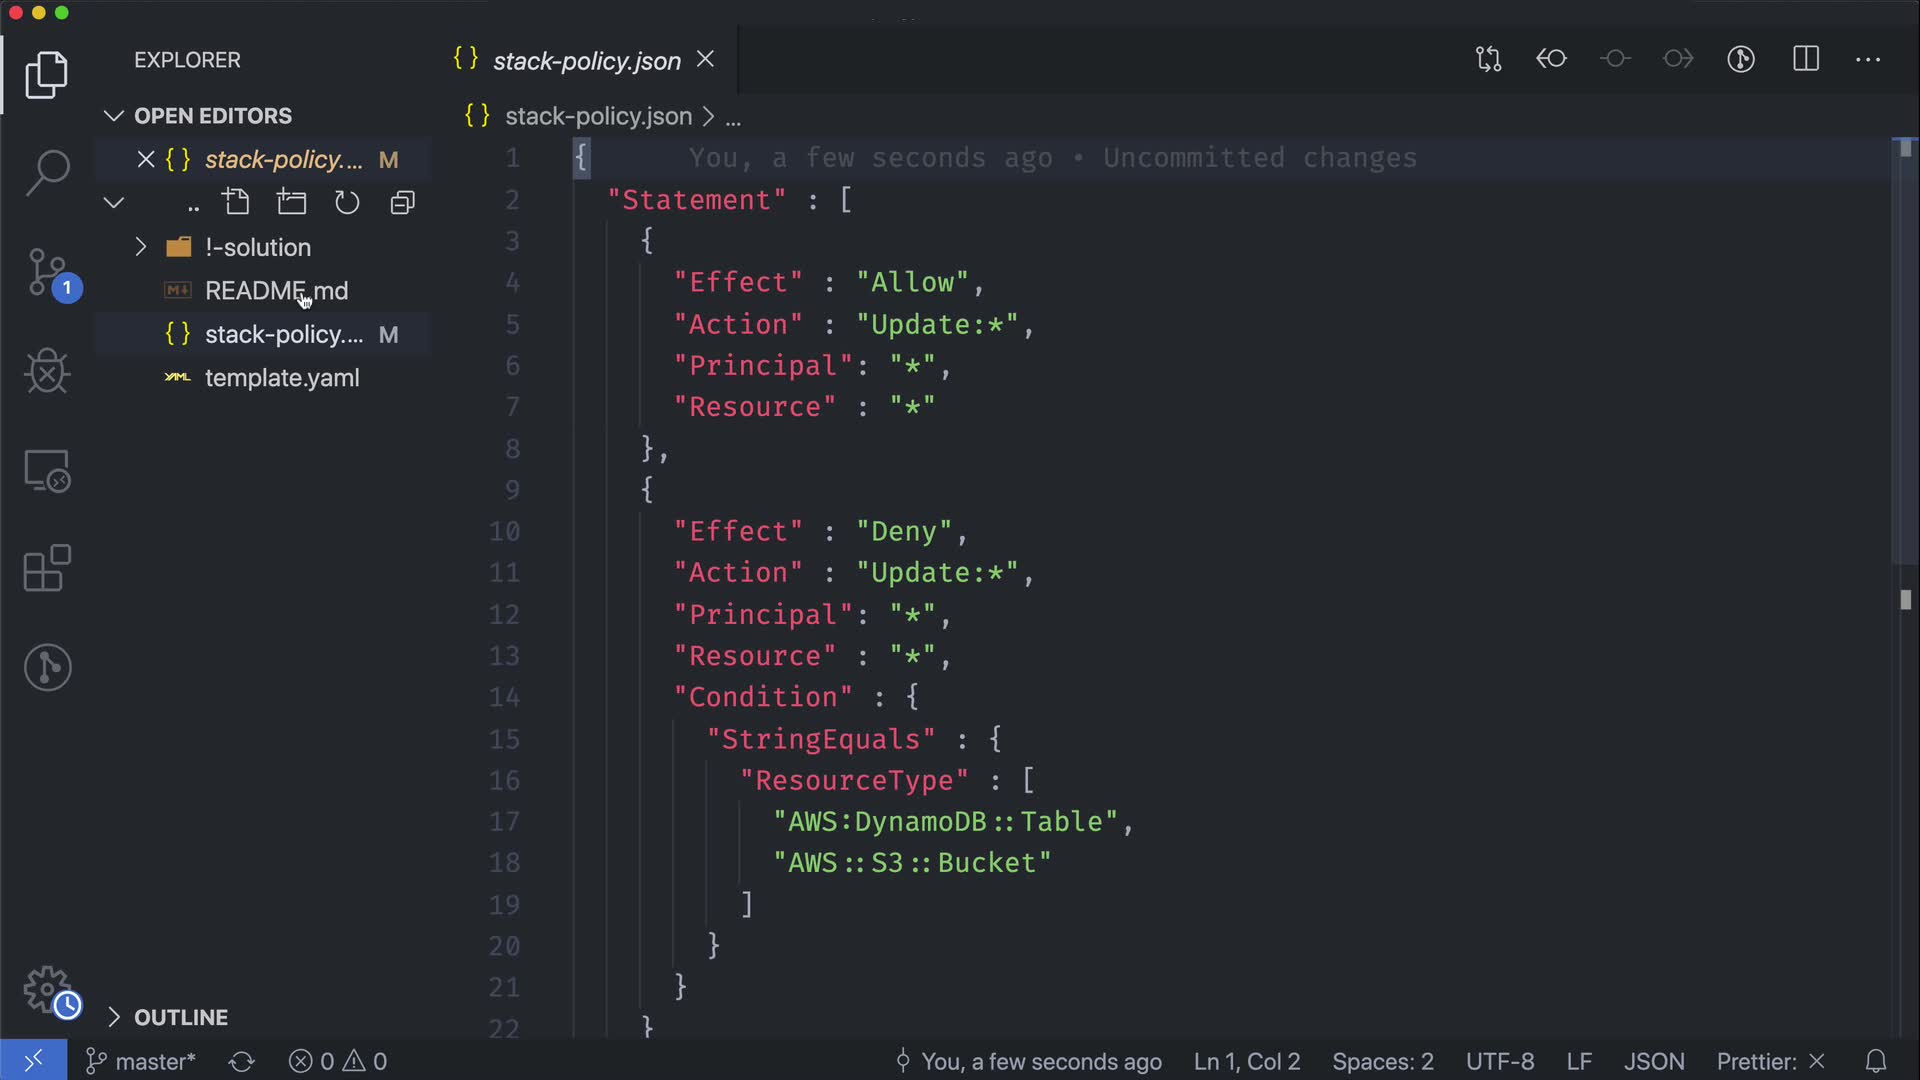Open Source Control view with badge
This screenshot has width=1920, height=1080.
[x=47, y=272]
